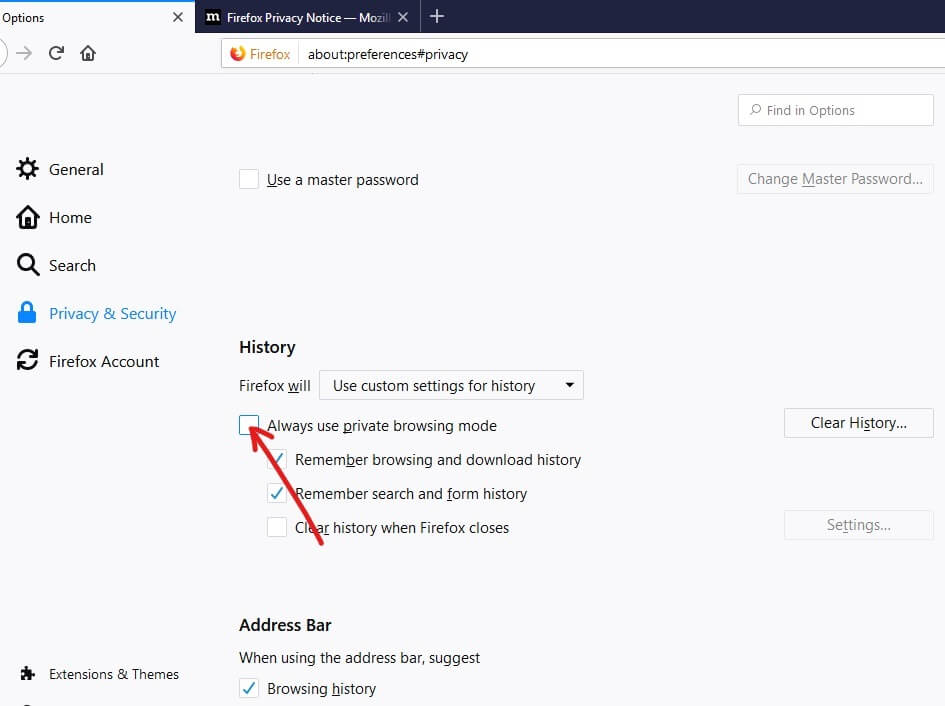Click the Clear History button
945x706 pixels.
point(858,423)
